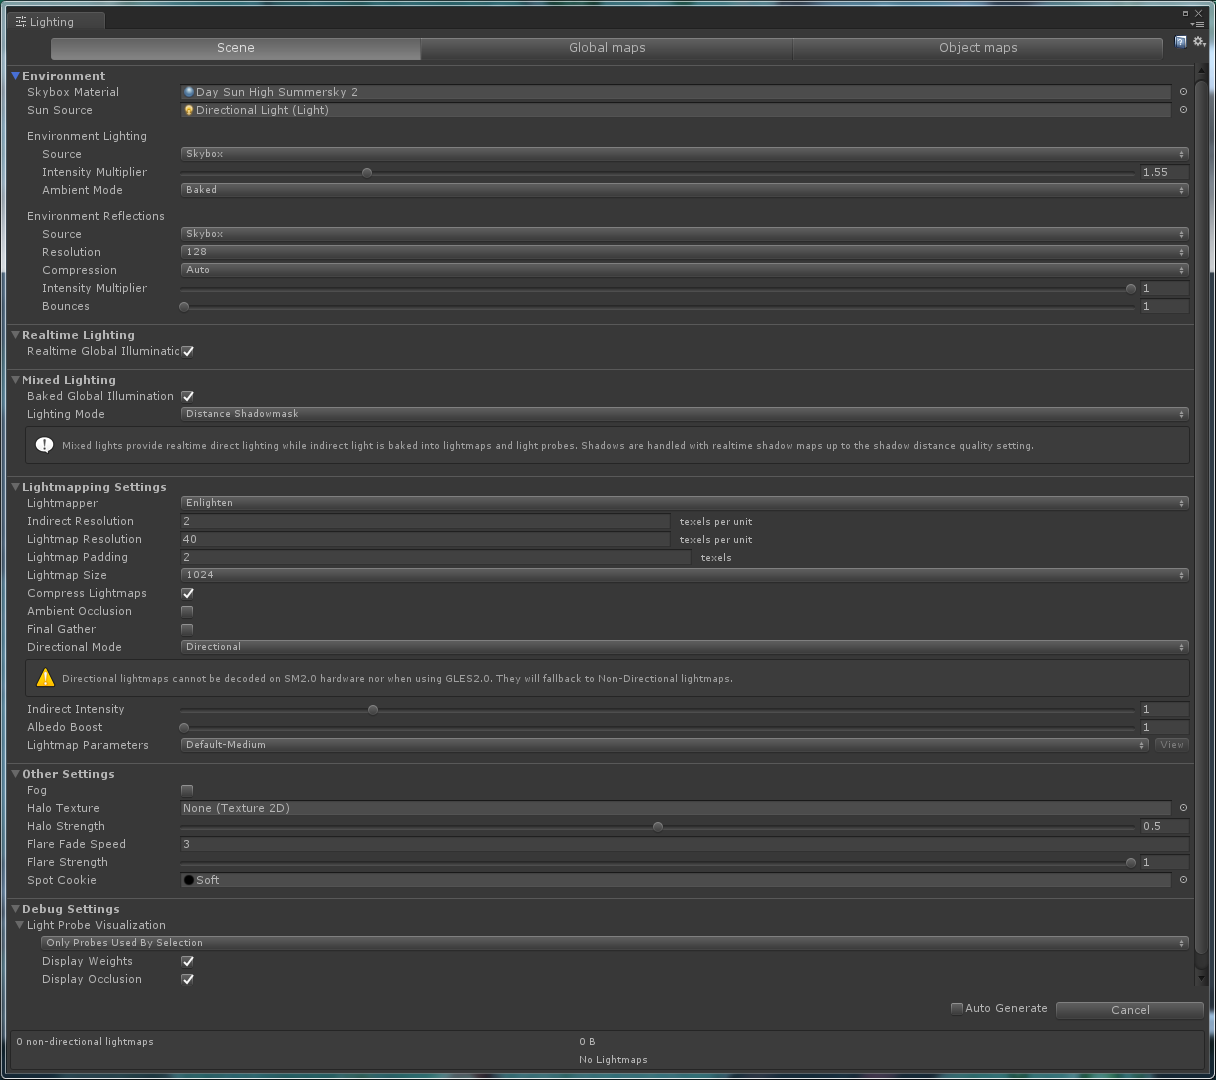Viewport: 1216px width, 1080px height.
Task: Open the Lighting Mode dropdown
Action: click(683, 413)
